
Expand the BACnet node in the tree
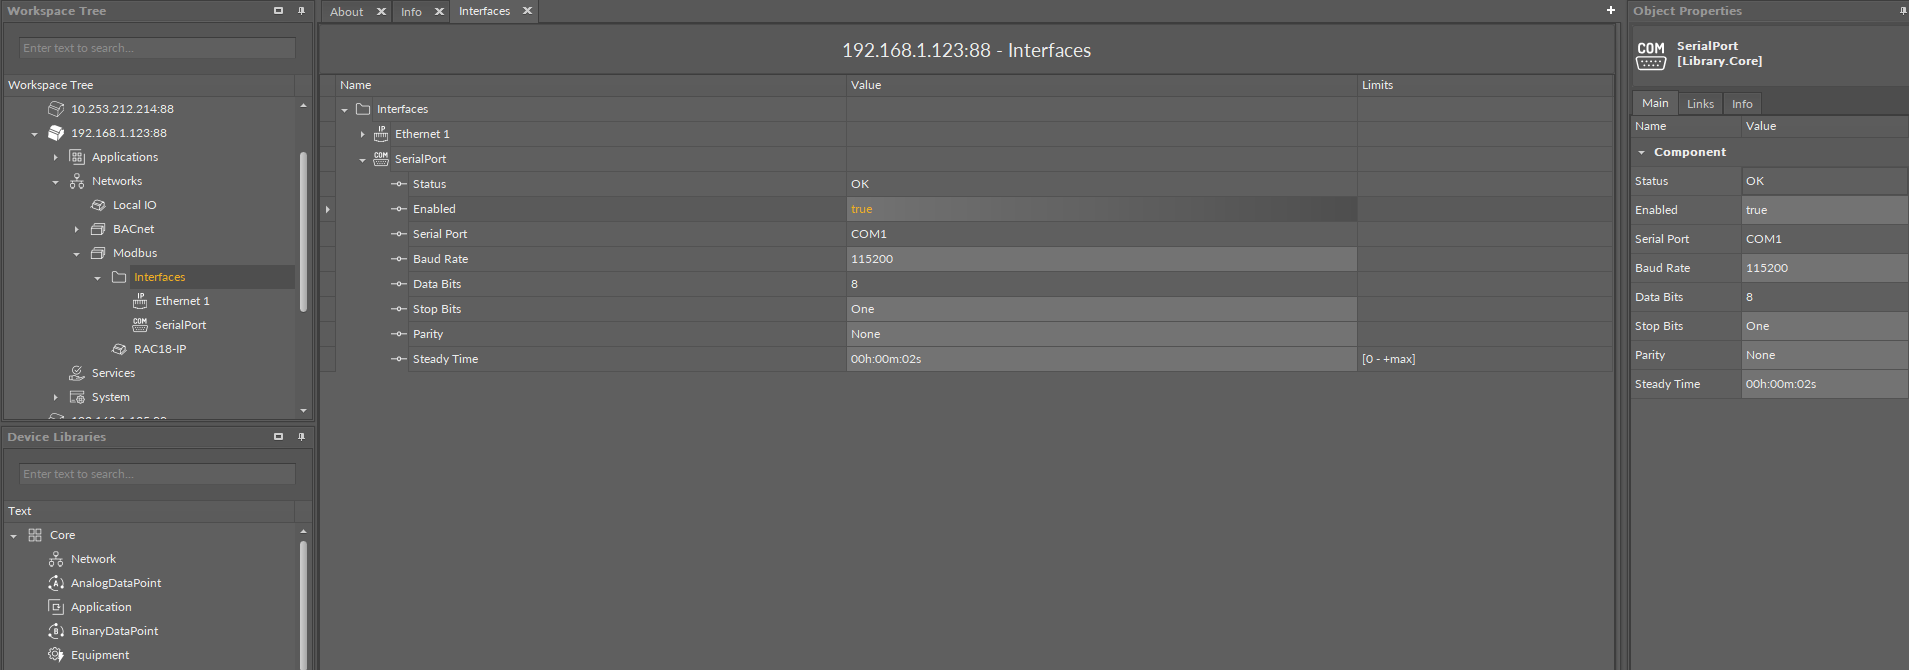(76, 229)
